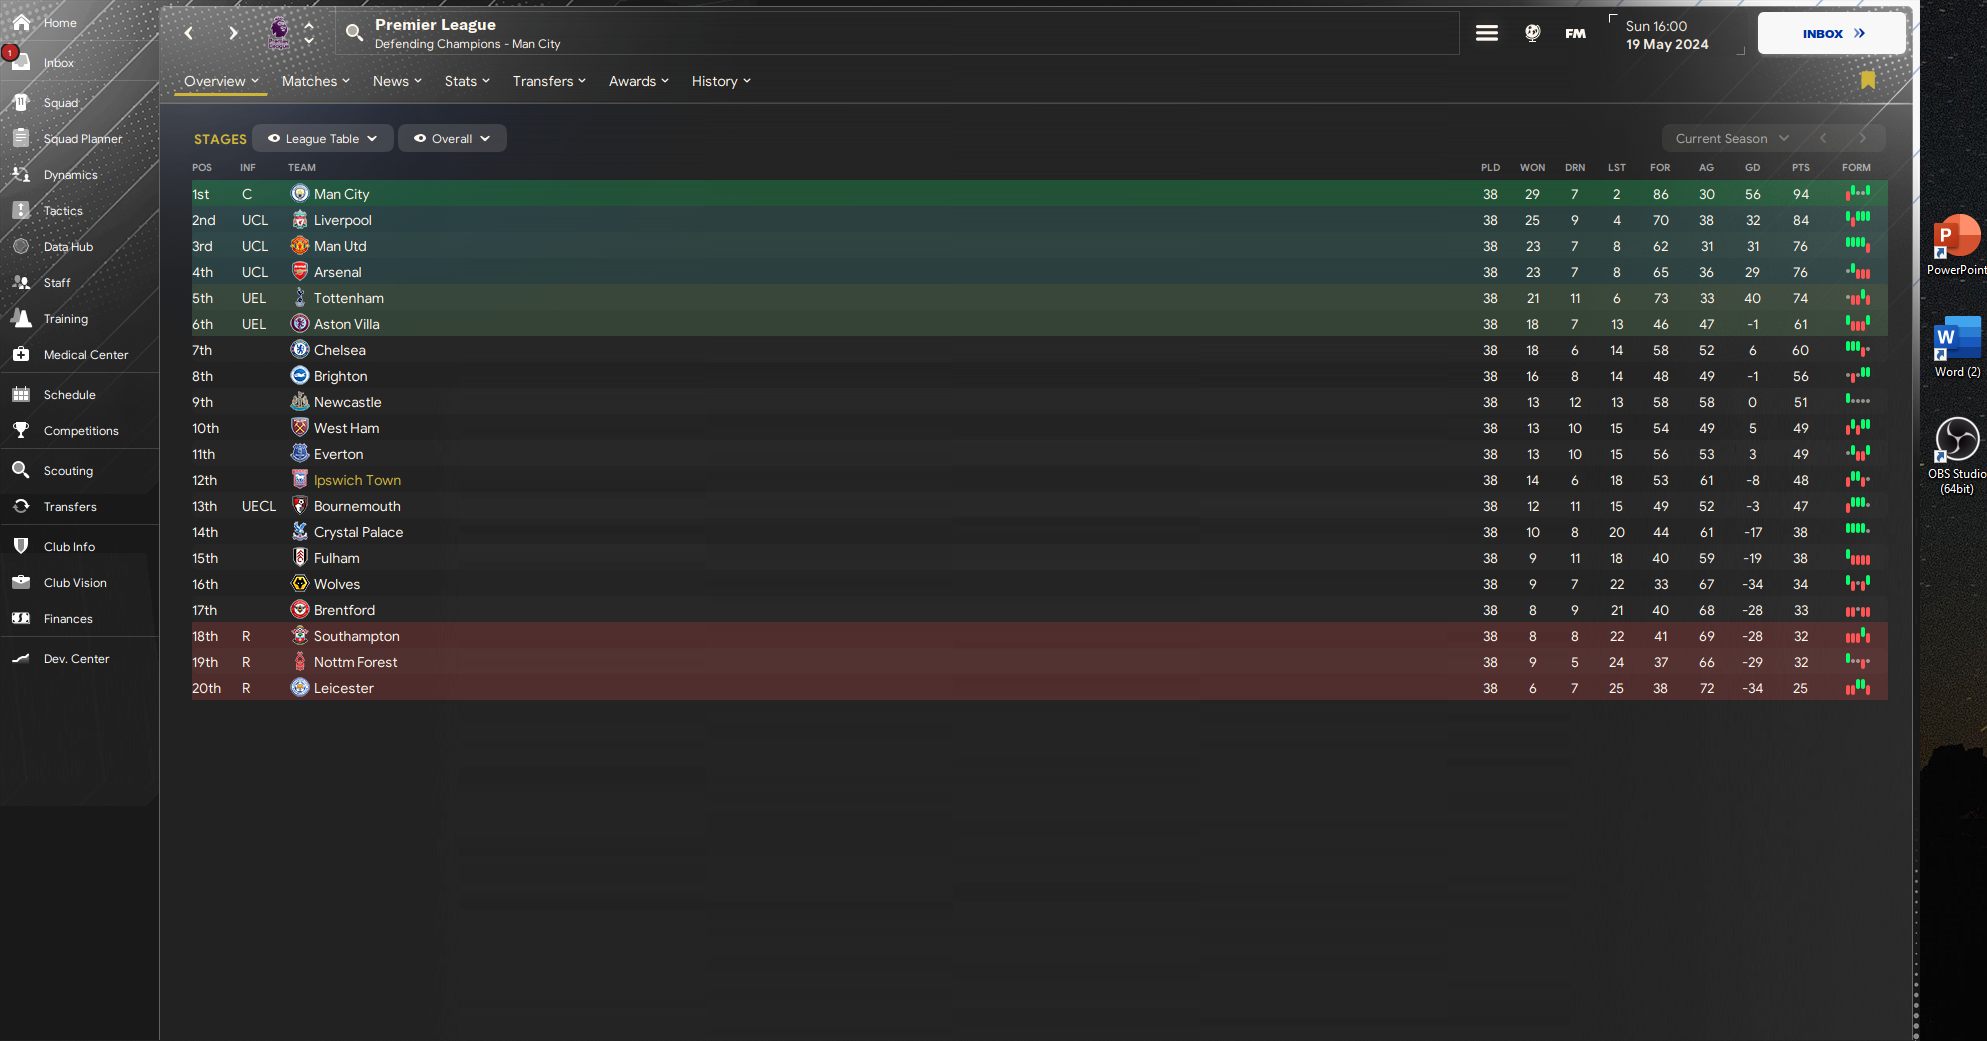Open Schedule in the sidebar
This screenshot has height=1041, width=1987.
click(x=70, y=395)
